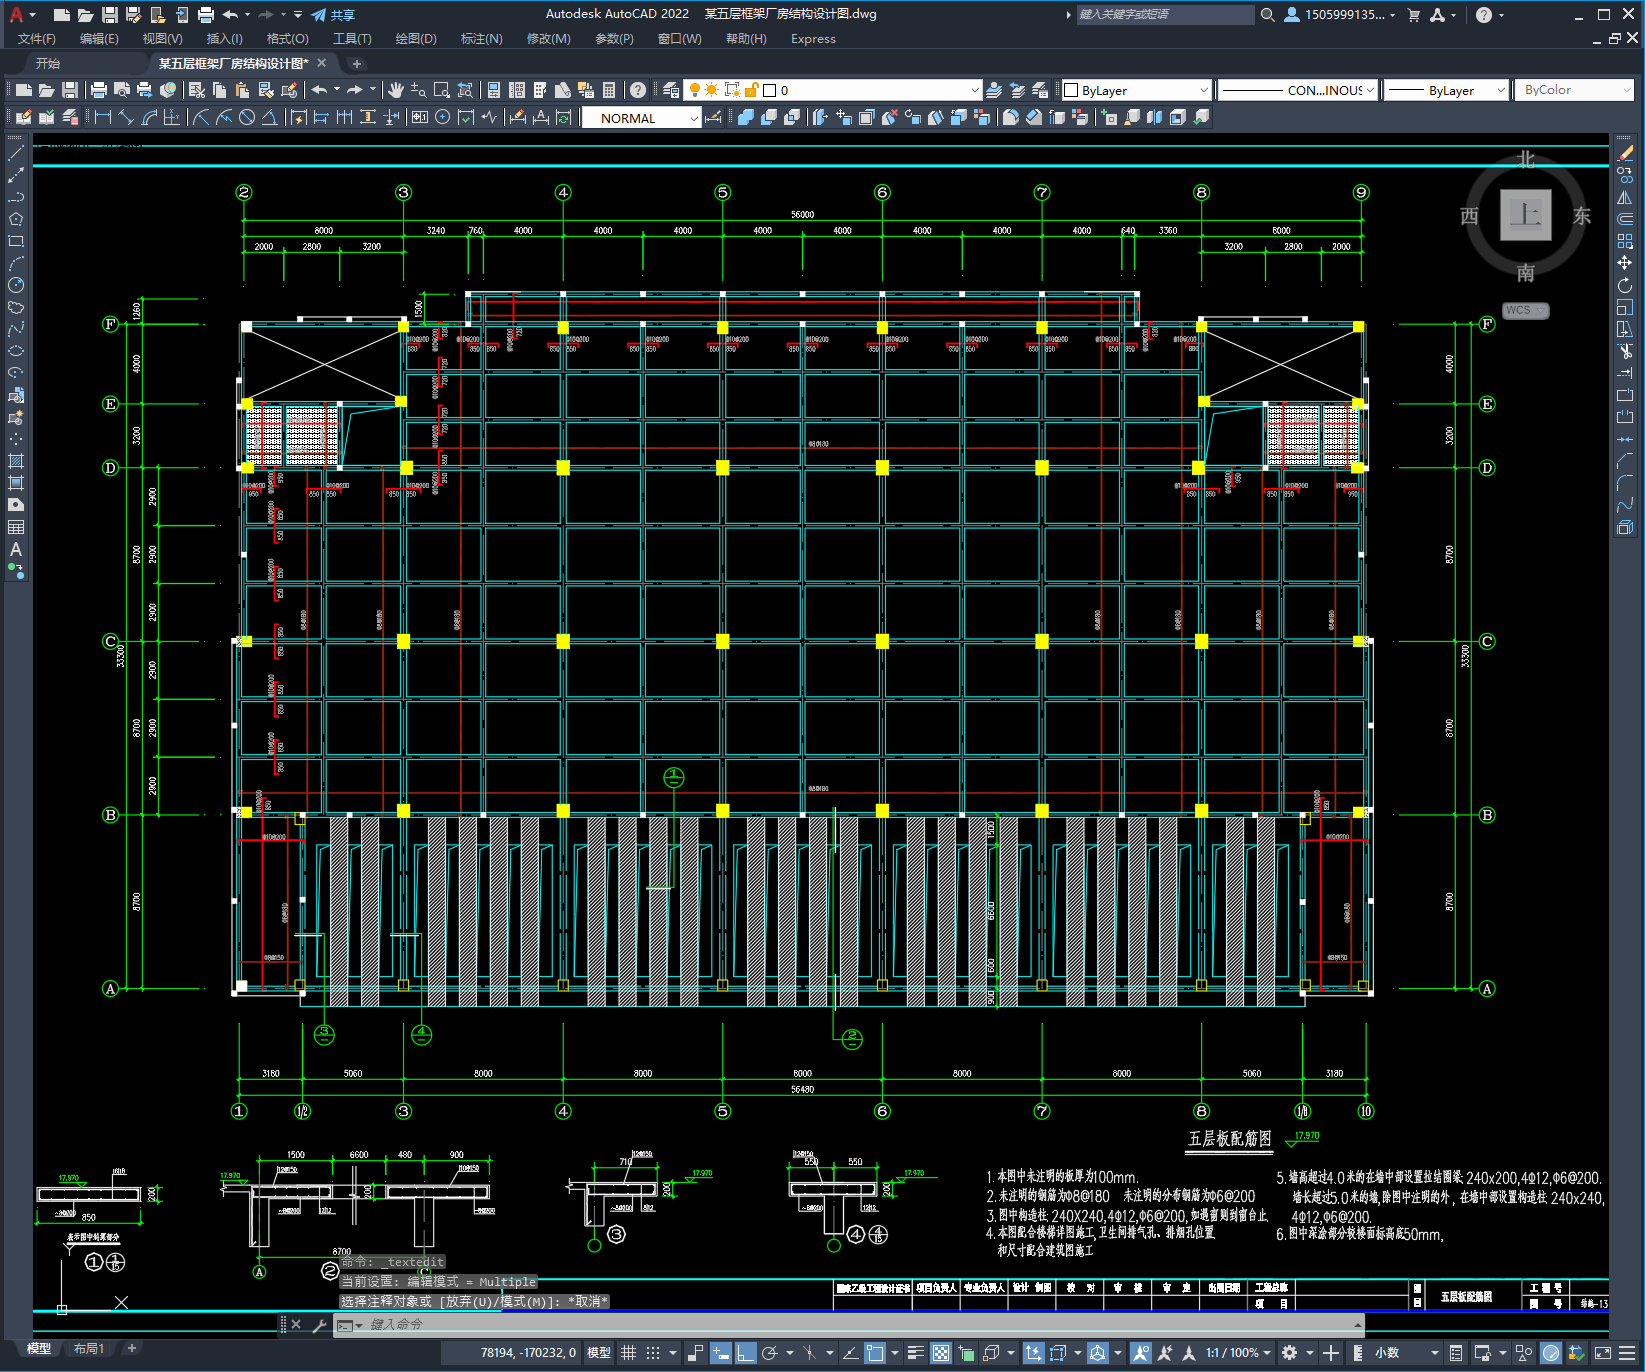
Task: Toggle object snap in status bar
Action: [875, 1353]
